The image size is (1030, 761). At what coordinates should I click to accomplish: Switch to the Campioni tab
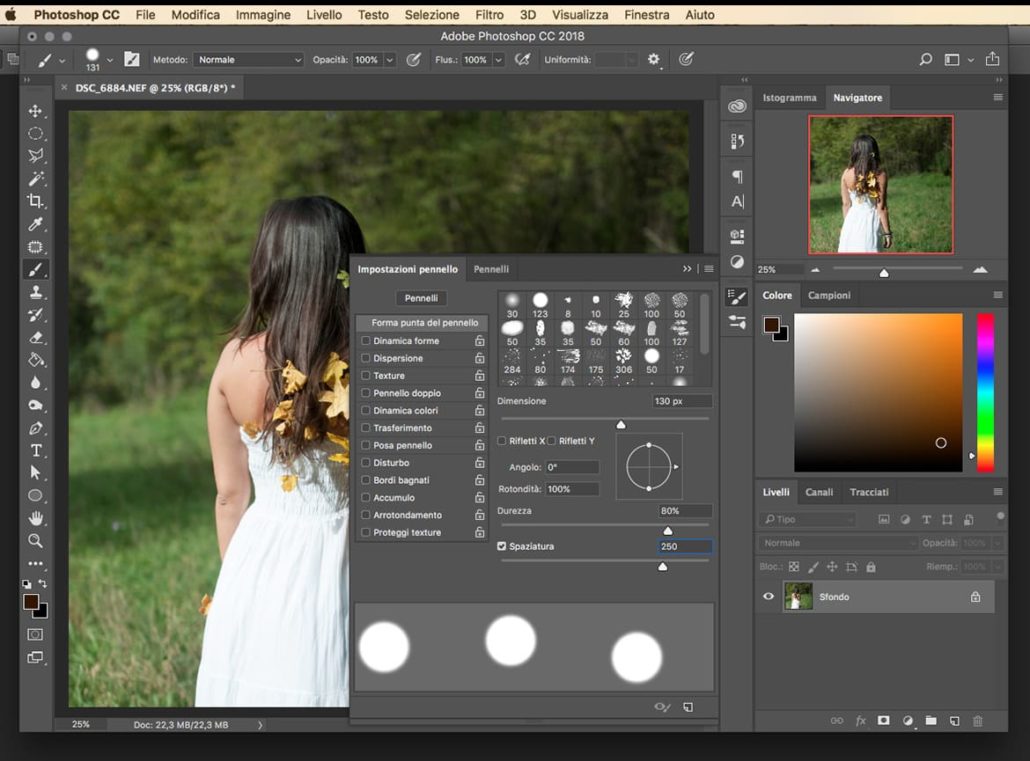829,295
